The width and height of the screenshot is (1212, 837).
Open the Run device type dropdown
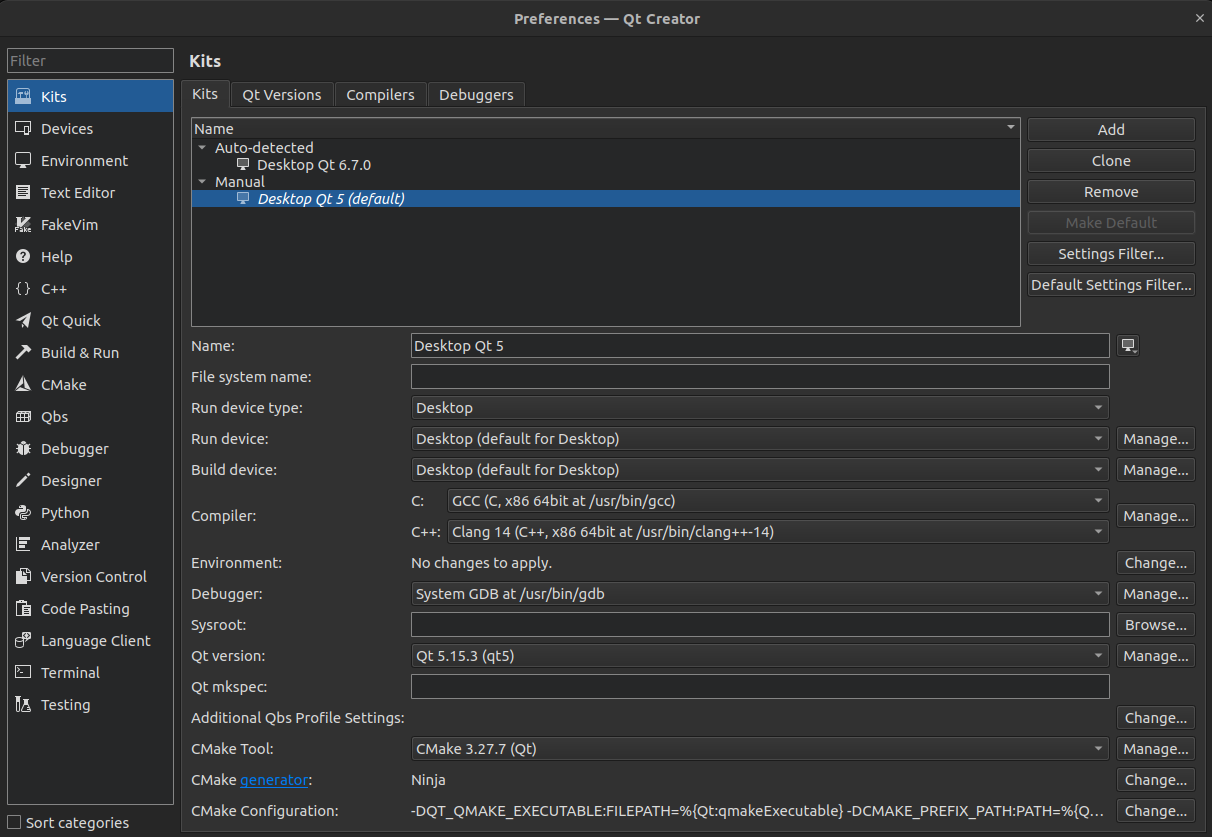point(760,408)
